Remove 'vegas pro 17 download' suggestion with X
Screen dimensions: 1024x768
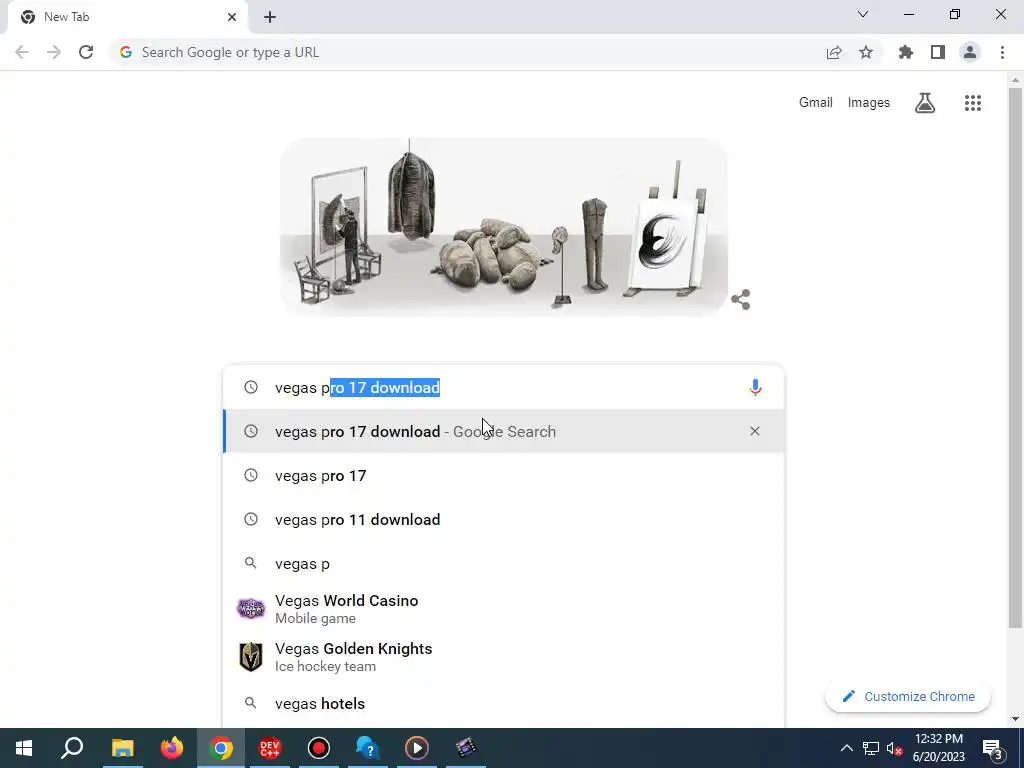coord(755,431)
